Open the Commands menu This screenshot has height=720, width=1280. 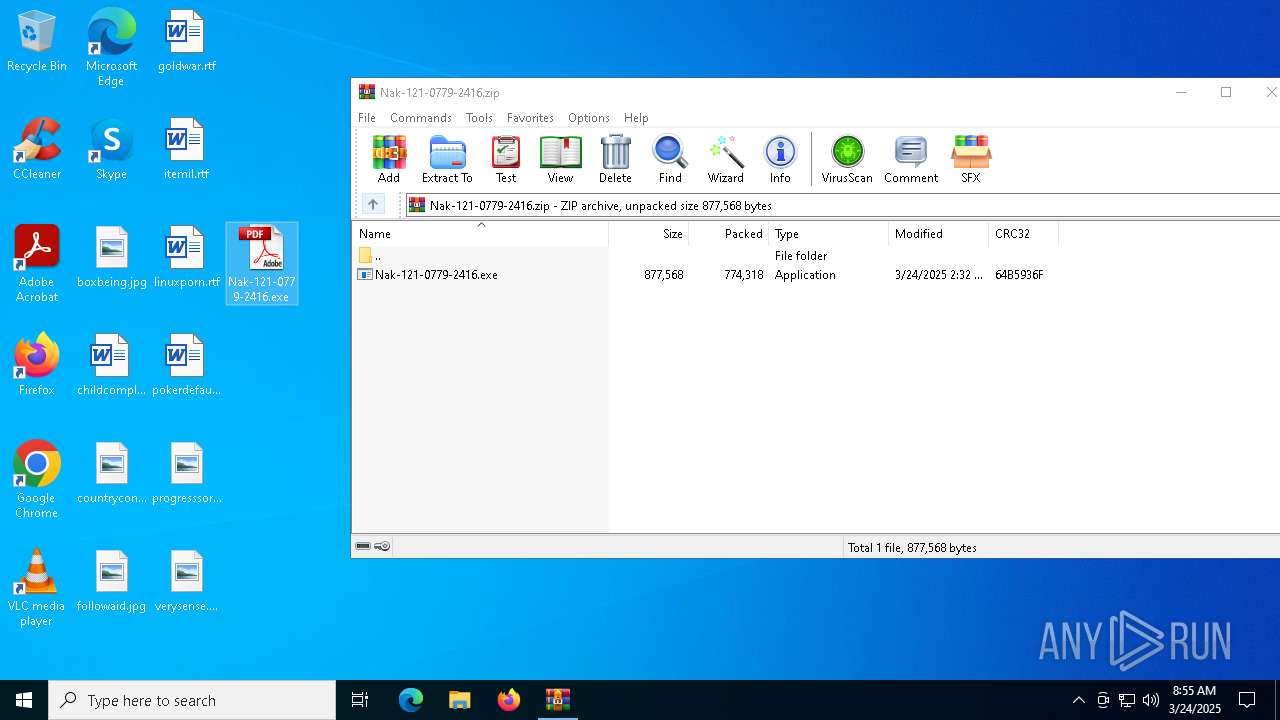421,117
